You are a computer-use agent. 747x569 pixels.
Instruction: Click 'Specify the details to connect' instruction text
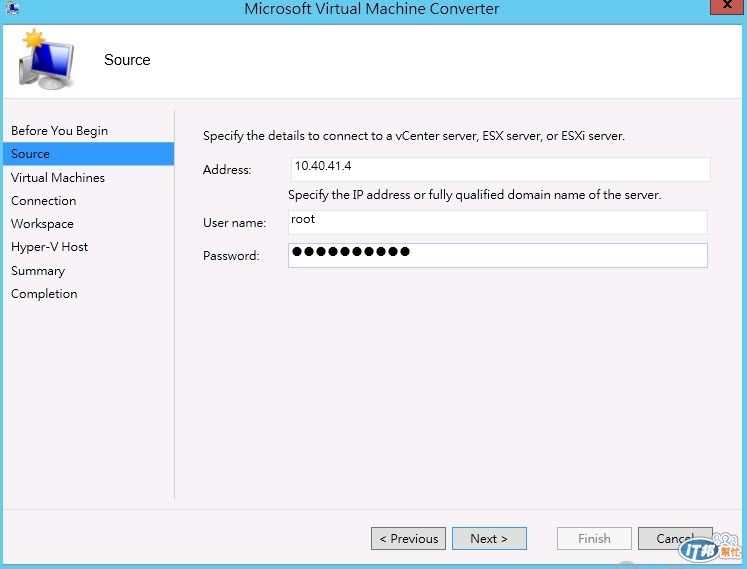414,136
